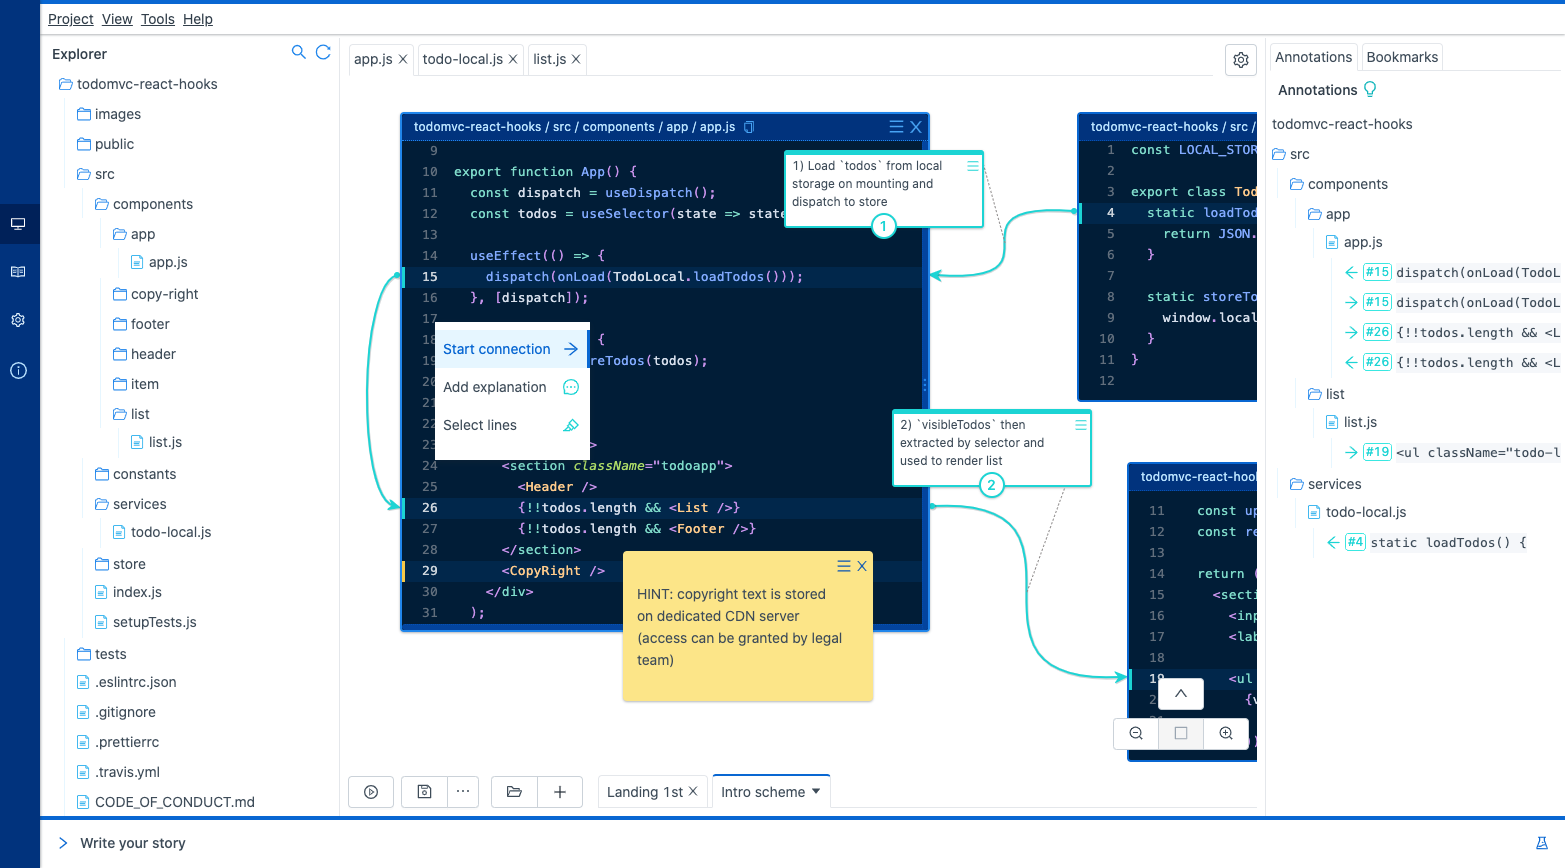Close the todo-local.js file tab
The width and height of the screenshot is (1565, 868).
[x=513, y=59]
